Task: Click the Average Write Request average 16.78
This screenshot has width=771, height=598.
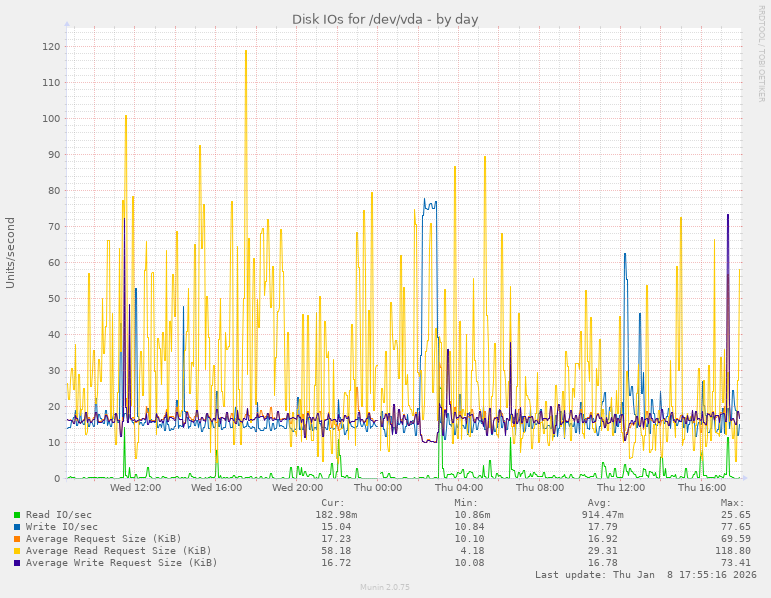Action: tap(602, 563)
